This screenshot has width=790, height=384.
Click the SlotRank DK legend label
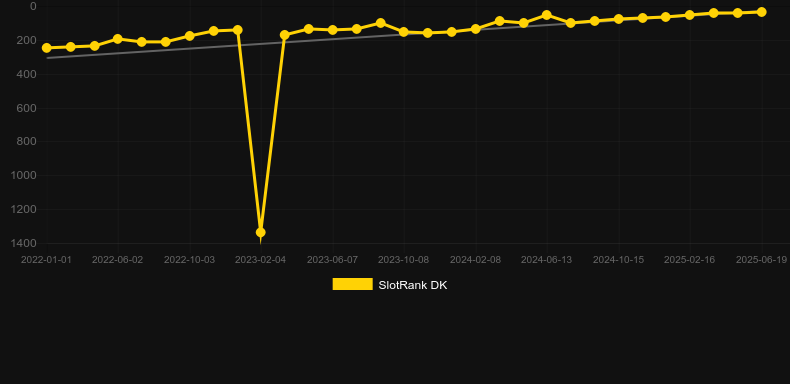point(413,285)
